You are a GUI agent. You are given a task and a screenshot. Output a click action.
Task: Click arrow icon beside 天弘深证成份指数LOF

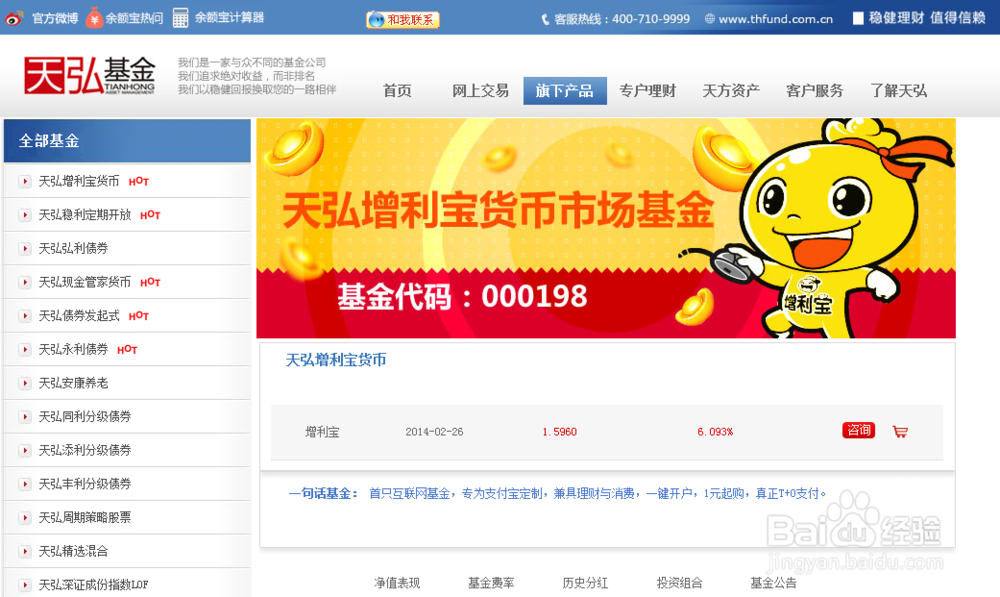(x=24, y=585)
